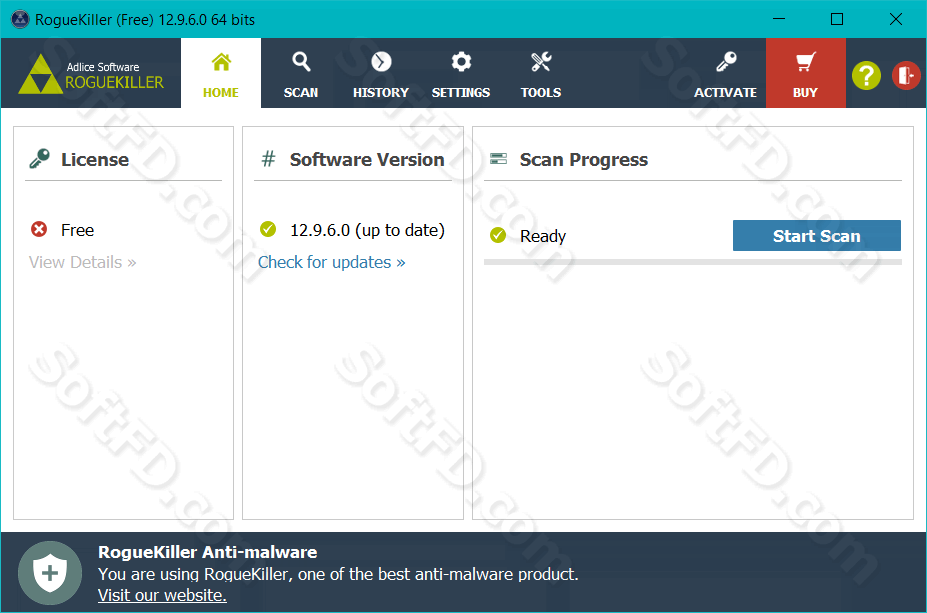Open the Activate license section
927x613 pixels.
725,73
